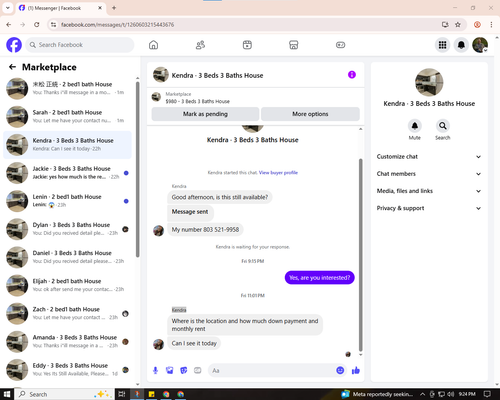Open Daniel - 3 Beds 3 Baths chat
Viewport: 500px width, 400px height.
point(67,257)
